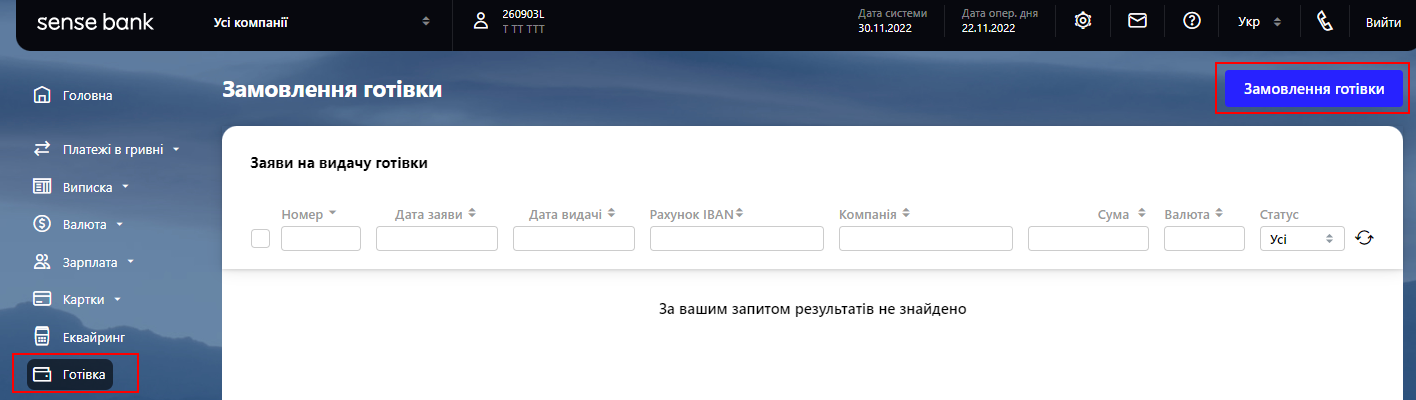Focus the Валюта filter field

pyautogui.click(x=1205, y=238)
